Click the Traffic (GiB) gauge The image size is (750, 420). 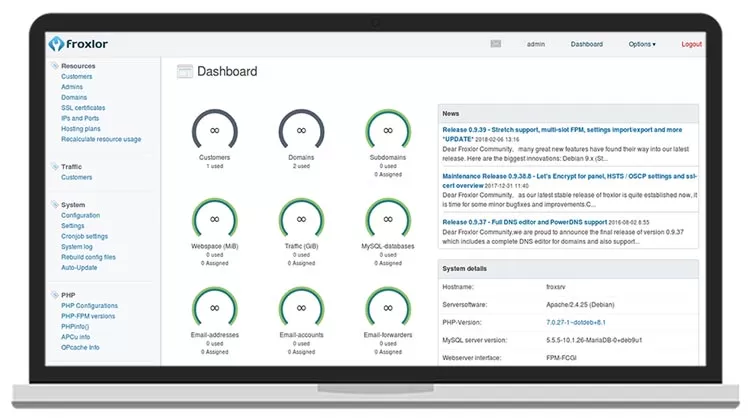[x=301, y=218]
